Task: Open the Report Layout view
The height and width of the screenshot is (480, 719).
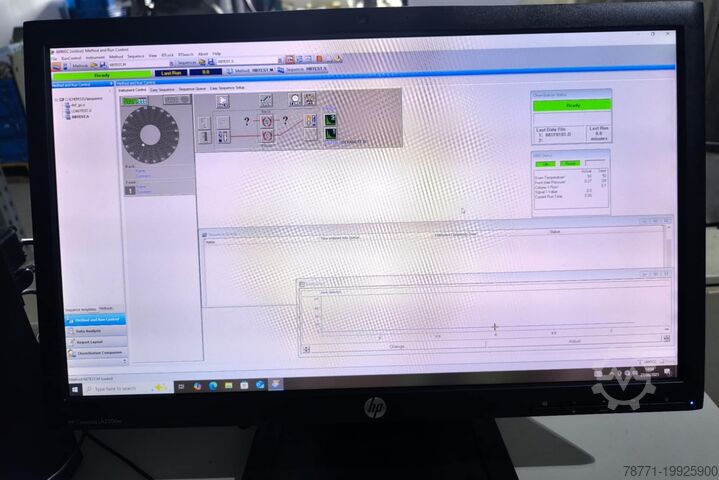Action: point(90,341)
